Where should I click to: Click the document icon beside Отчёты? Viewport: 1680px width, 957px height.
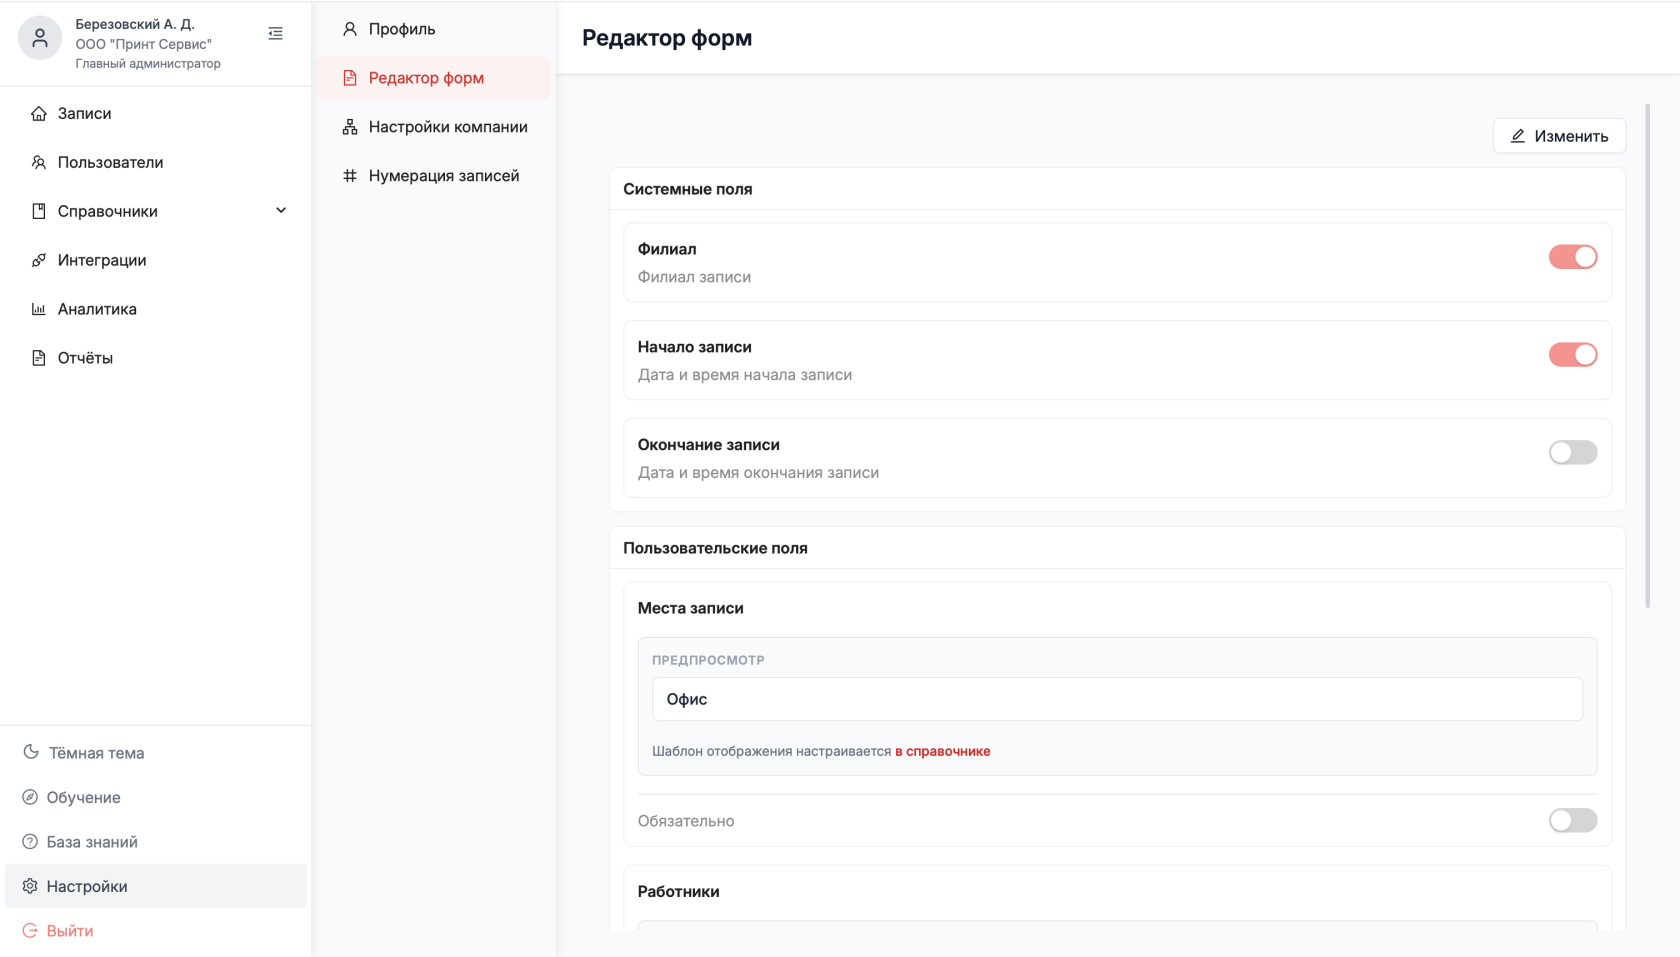(x=39, y=358)
